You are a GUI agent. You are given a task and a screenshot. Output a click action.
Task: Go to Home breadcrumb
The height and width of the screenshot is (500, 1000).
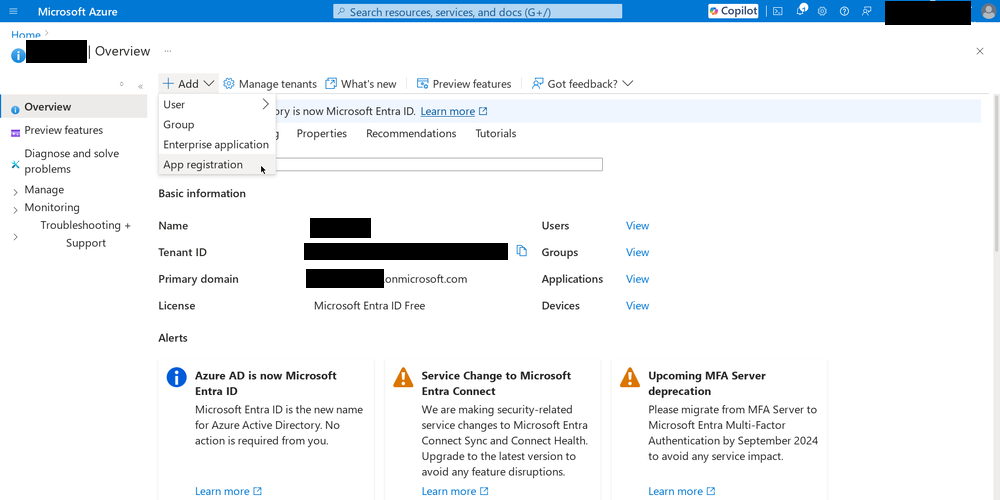[x=26, y=35]
